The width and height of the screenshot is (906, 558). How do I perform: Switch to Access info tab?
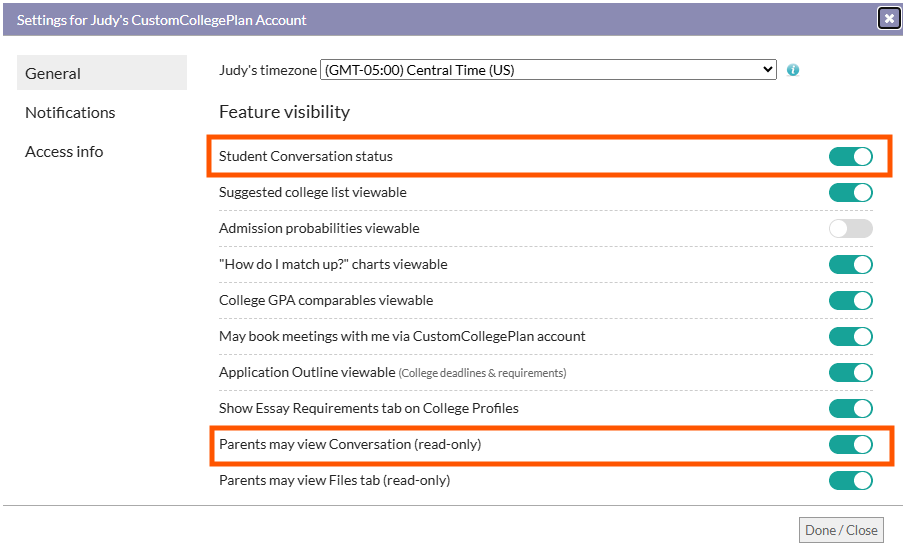click(64, 151)
